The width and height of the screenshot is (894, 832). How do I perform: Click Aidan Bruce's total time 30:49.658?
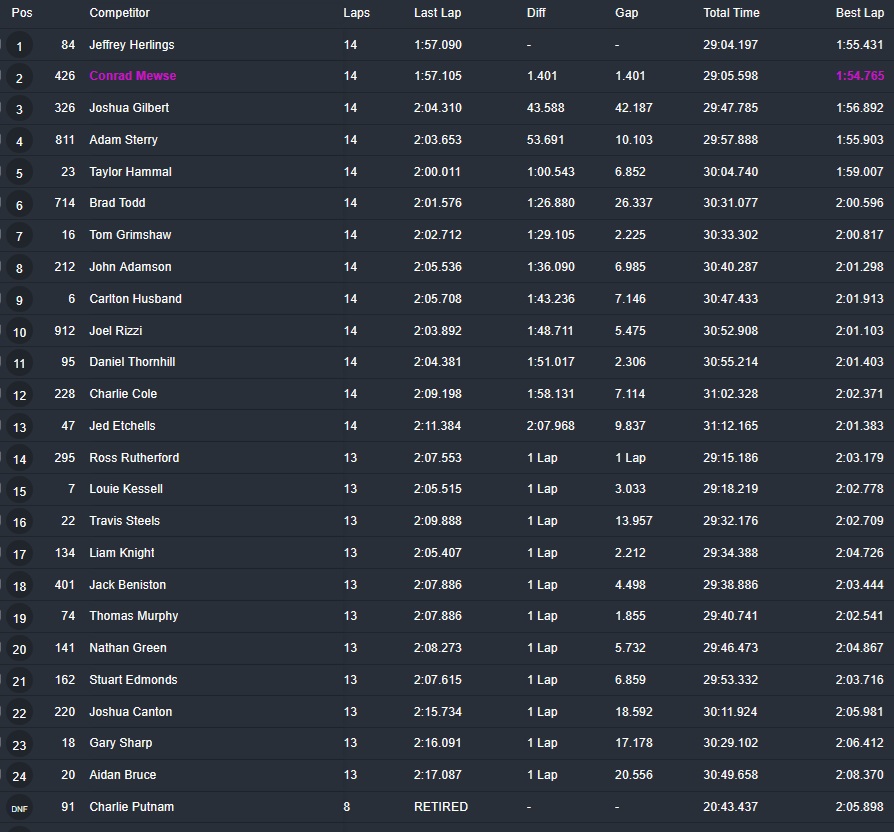coord(730,775)
